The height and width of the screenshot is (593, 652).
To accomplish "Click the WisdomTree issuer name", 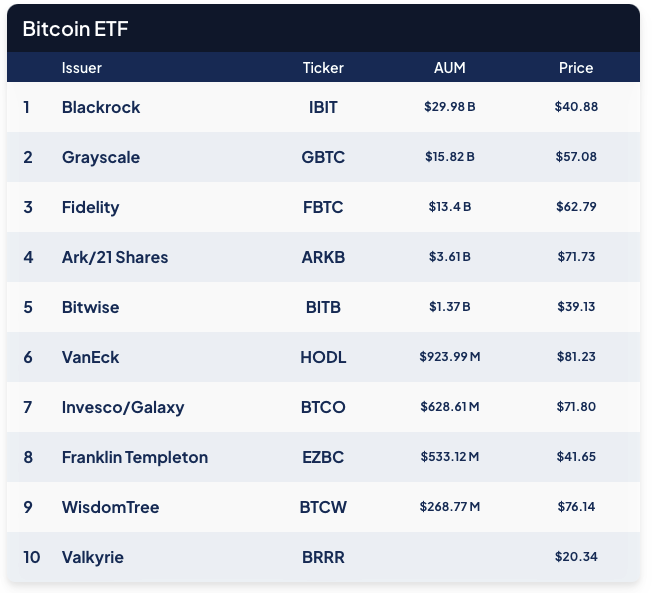I will pyautogui.click(x=110, y=507).
